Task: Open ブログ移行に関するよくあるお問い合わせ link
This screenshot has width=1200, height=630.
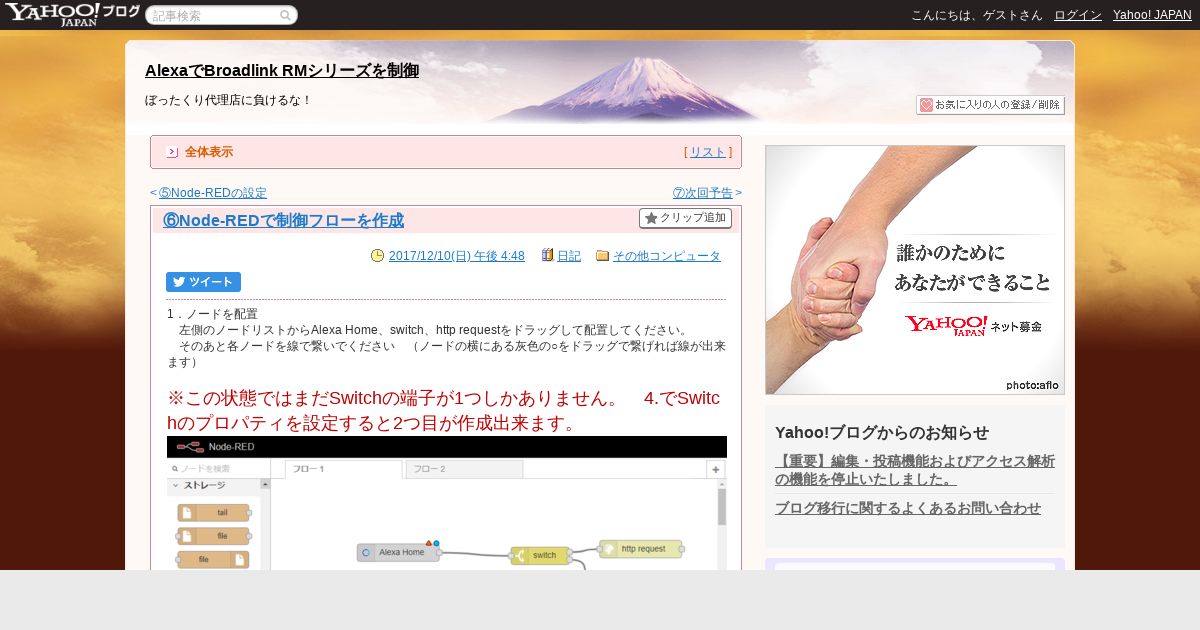Action: [908, 508]
